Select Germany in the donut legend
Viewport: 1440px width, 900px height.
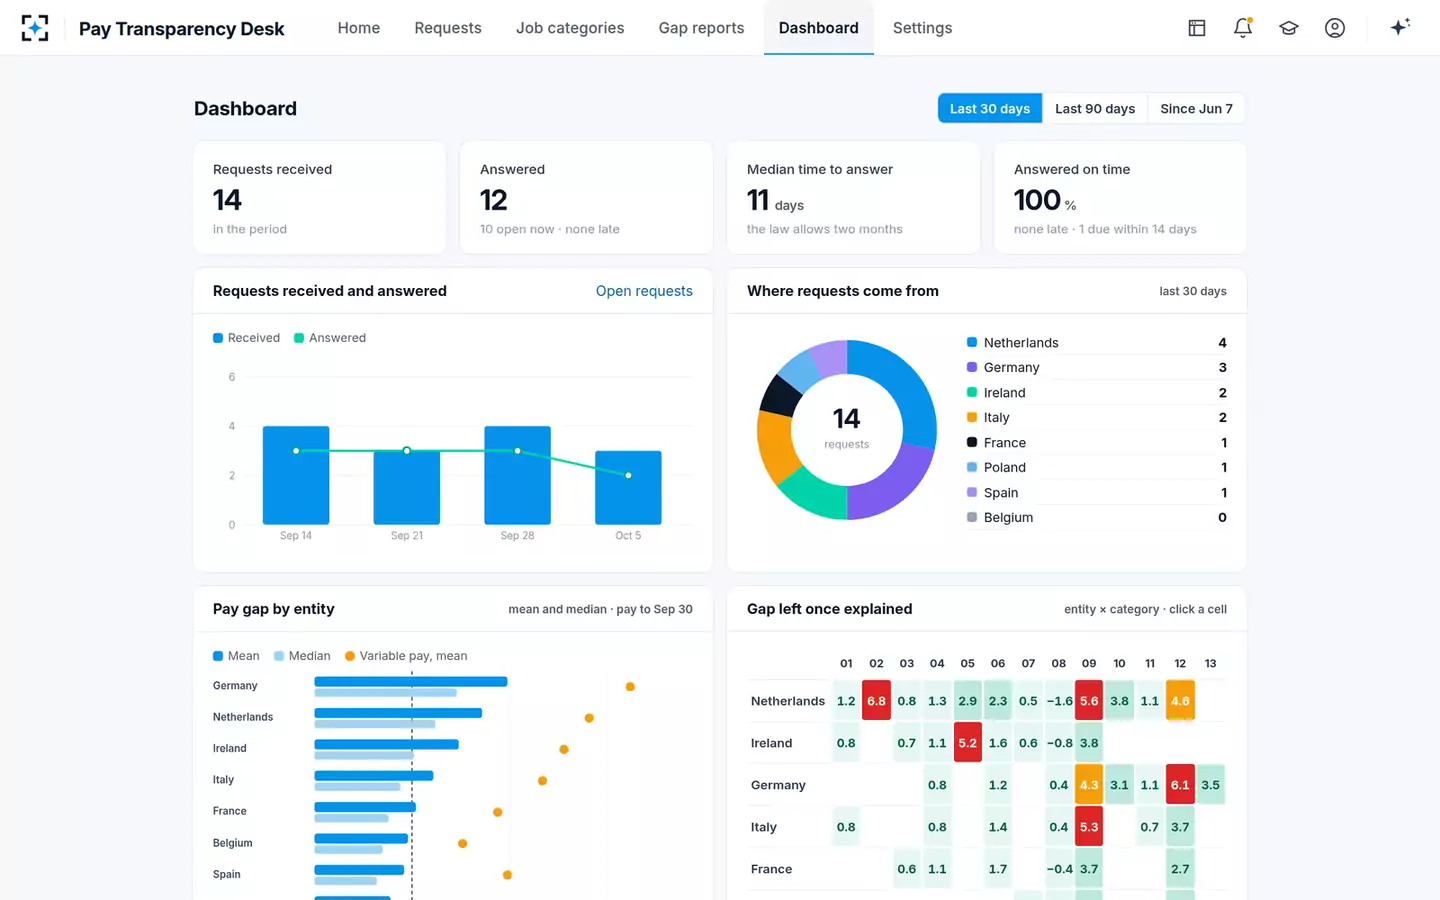[1097, 368]
